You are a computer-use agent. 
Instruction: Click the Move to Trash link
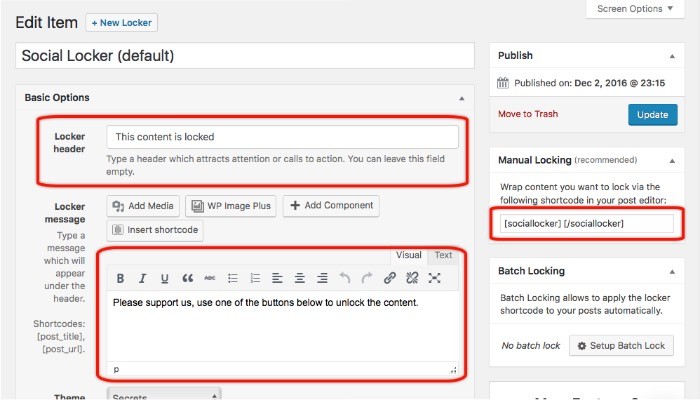click(x=530, y=114)
